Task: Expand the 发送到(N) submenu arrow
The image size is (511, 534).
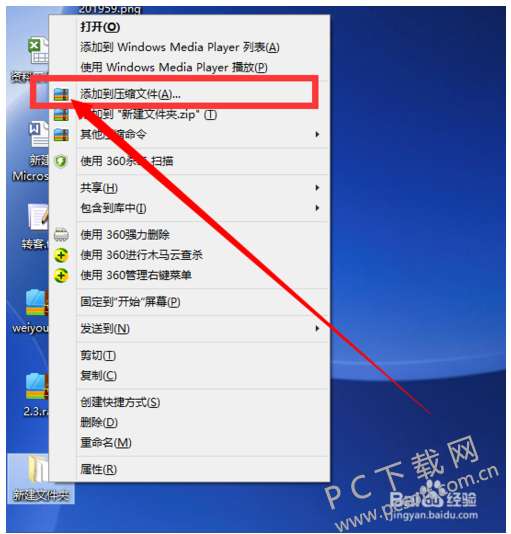Action: (x=317, y=328)
